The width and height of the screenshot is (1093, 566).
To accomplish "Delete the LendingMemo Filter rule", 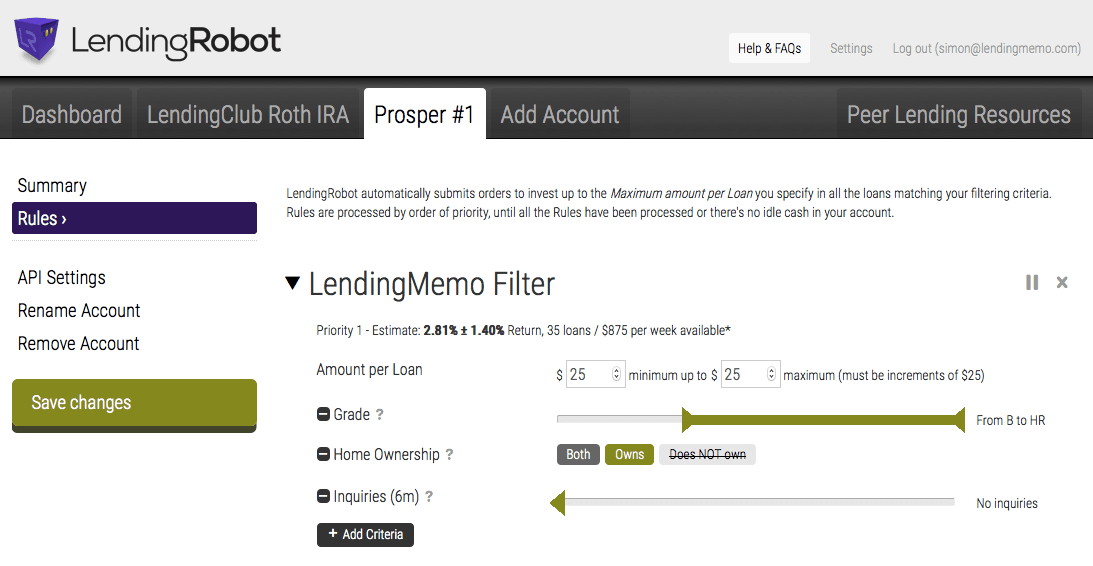I will 1062,283.
